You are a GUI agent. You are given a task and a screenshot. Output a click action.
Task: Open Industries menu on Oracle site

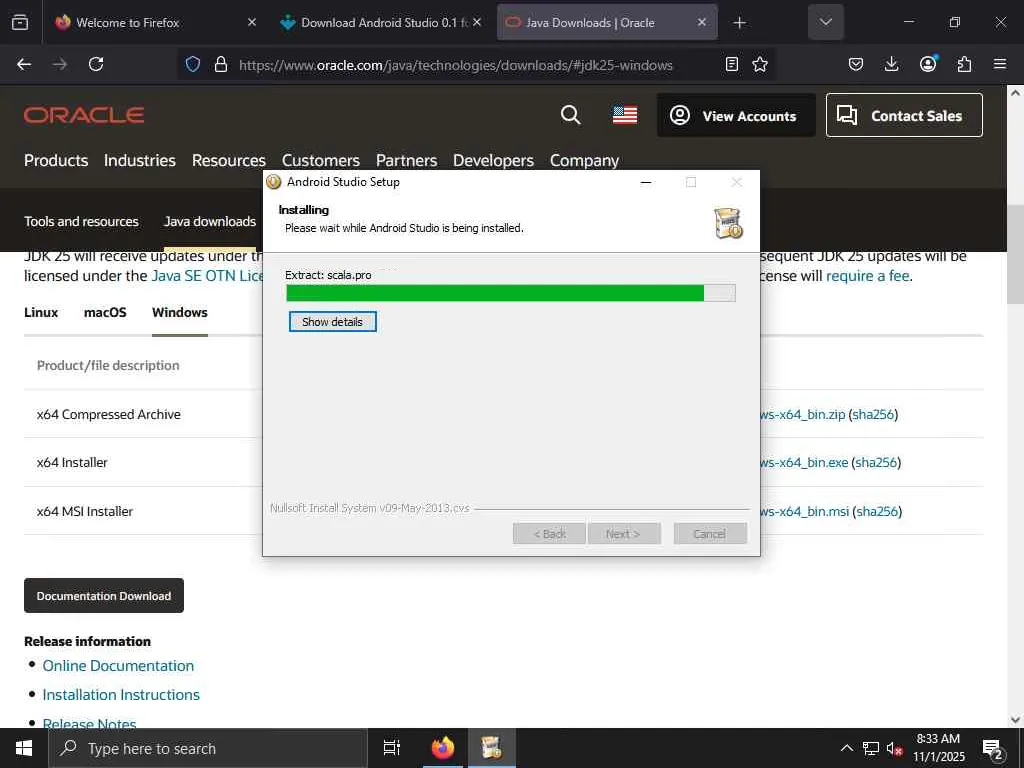[x=140, y=160]
